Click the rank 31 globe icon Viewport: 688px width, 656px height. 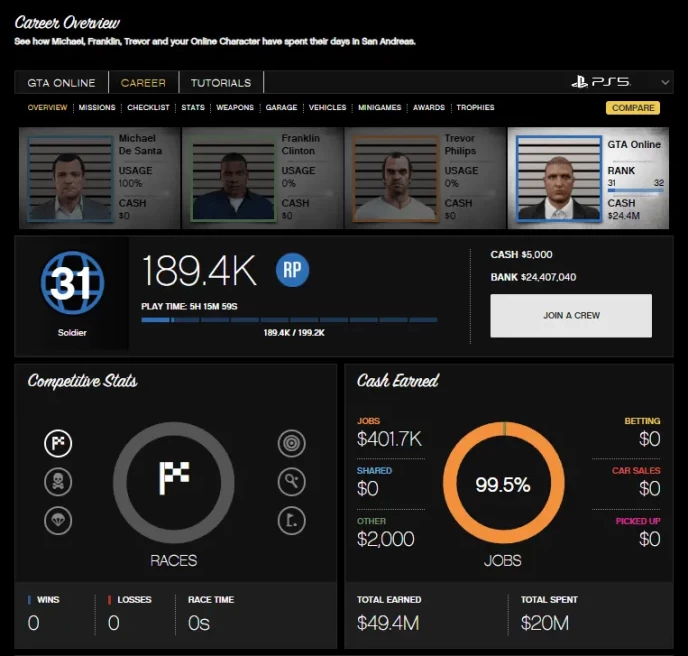[x=72, y=283]
